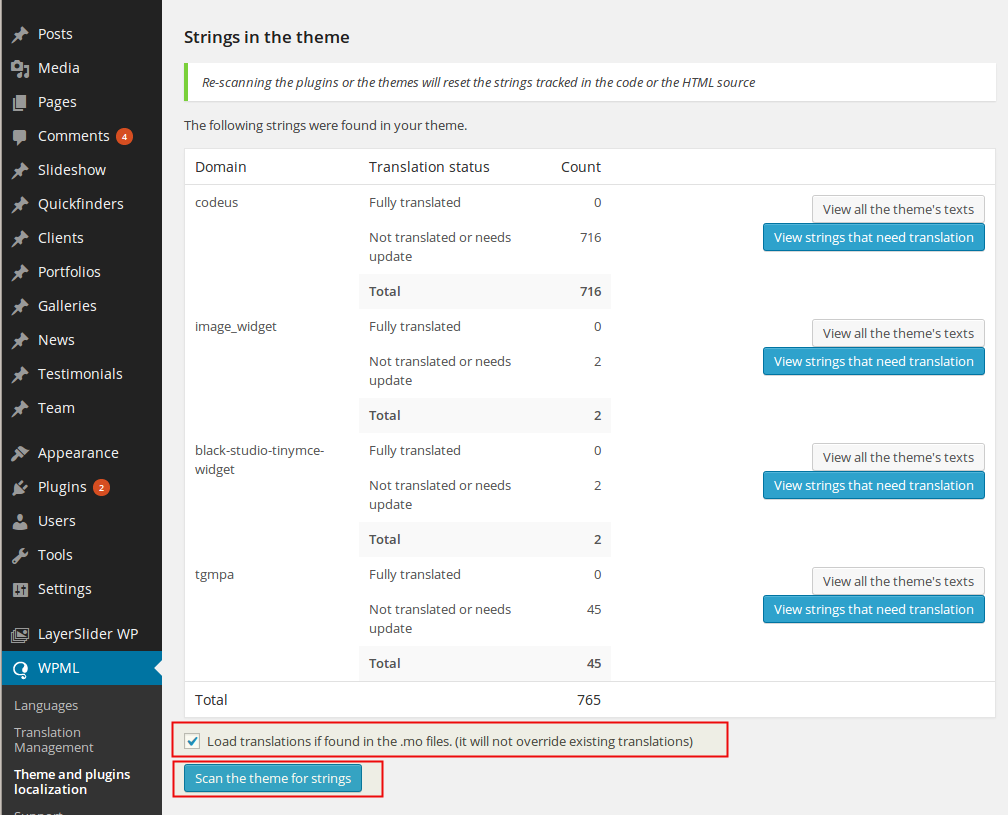1008x815 pixels.
Task: Open the Plugins menu label
Action: [62, 487]
